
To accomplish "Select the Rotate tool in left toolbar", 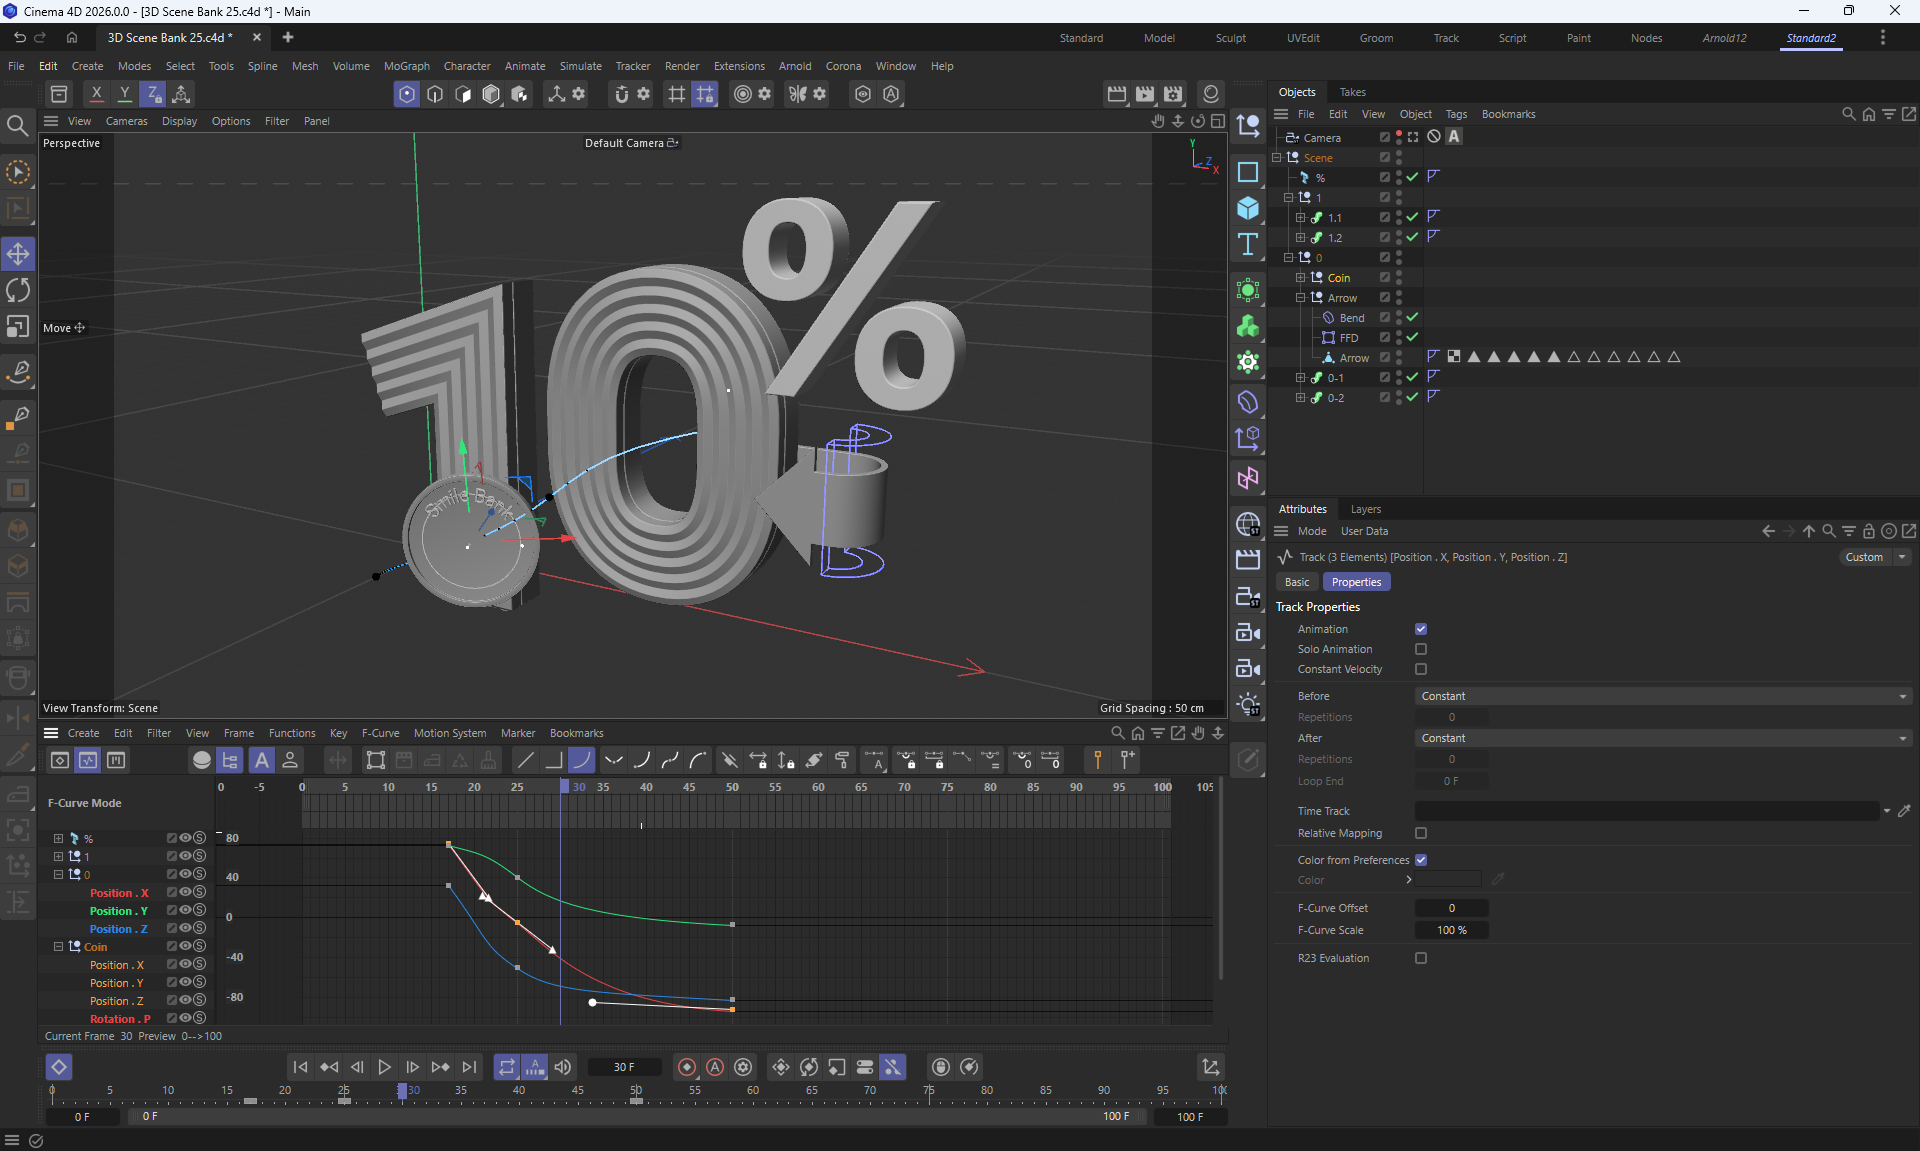I will (18, 290).
